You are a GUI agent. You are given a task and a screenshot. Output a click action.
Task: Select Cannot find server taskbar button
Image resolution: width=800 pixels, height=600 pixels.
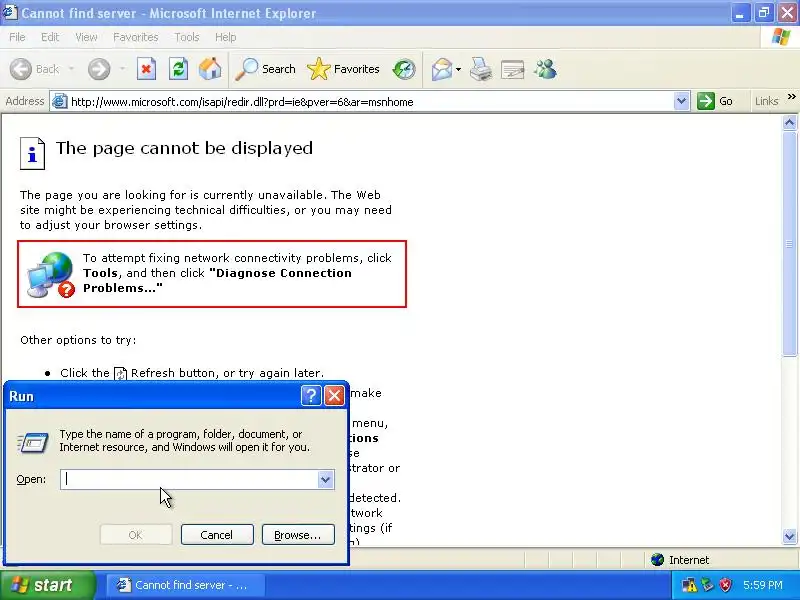[x=184, y=585]
